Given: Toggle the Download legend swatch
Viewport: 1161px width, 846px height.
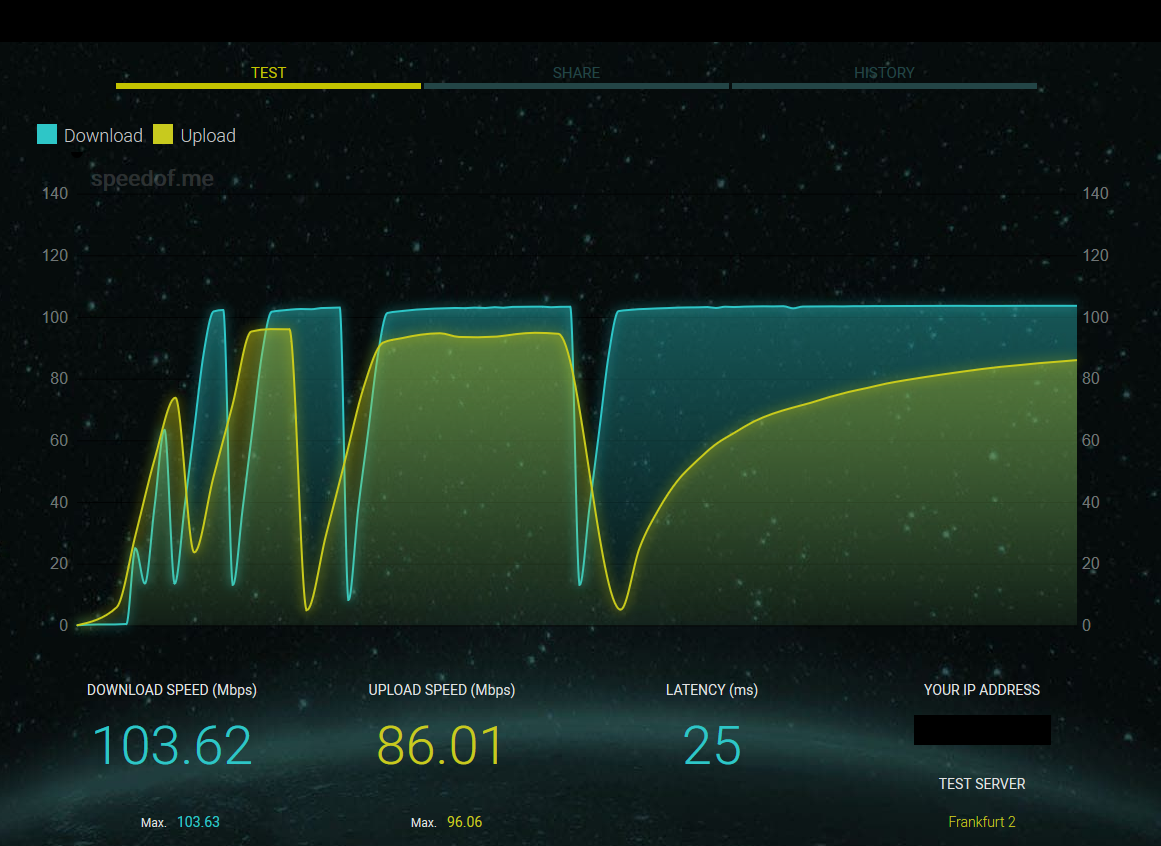Looking at the screenshot, I should 47,134.
